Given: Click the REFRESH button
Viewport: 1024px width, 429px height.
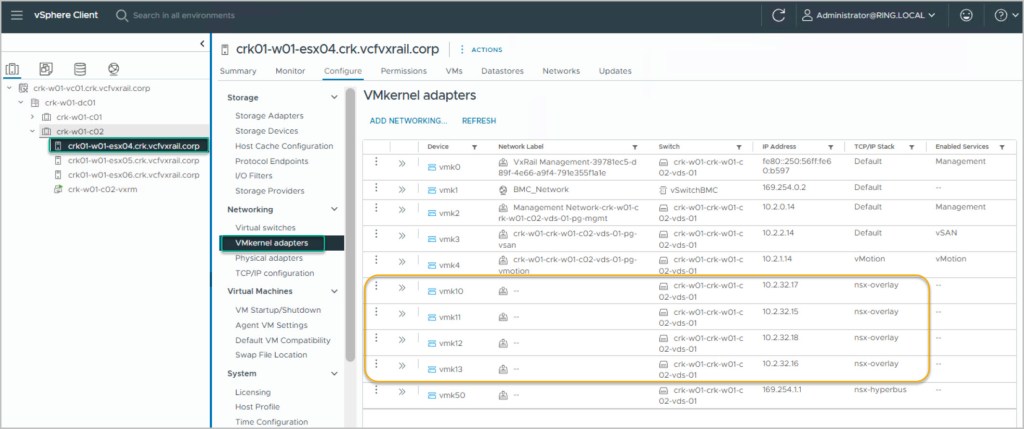Looking at the screenshot, I should click(x=479, y=120).
